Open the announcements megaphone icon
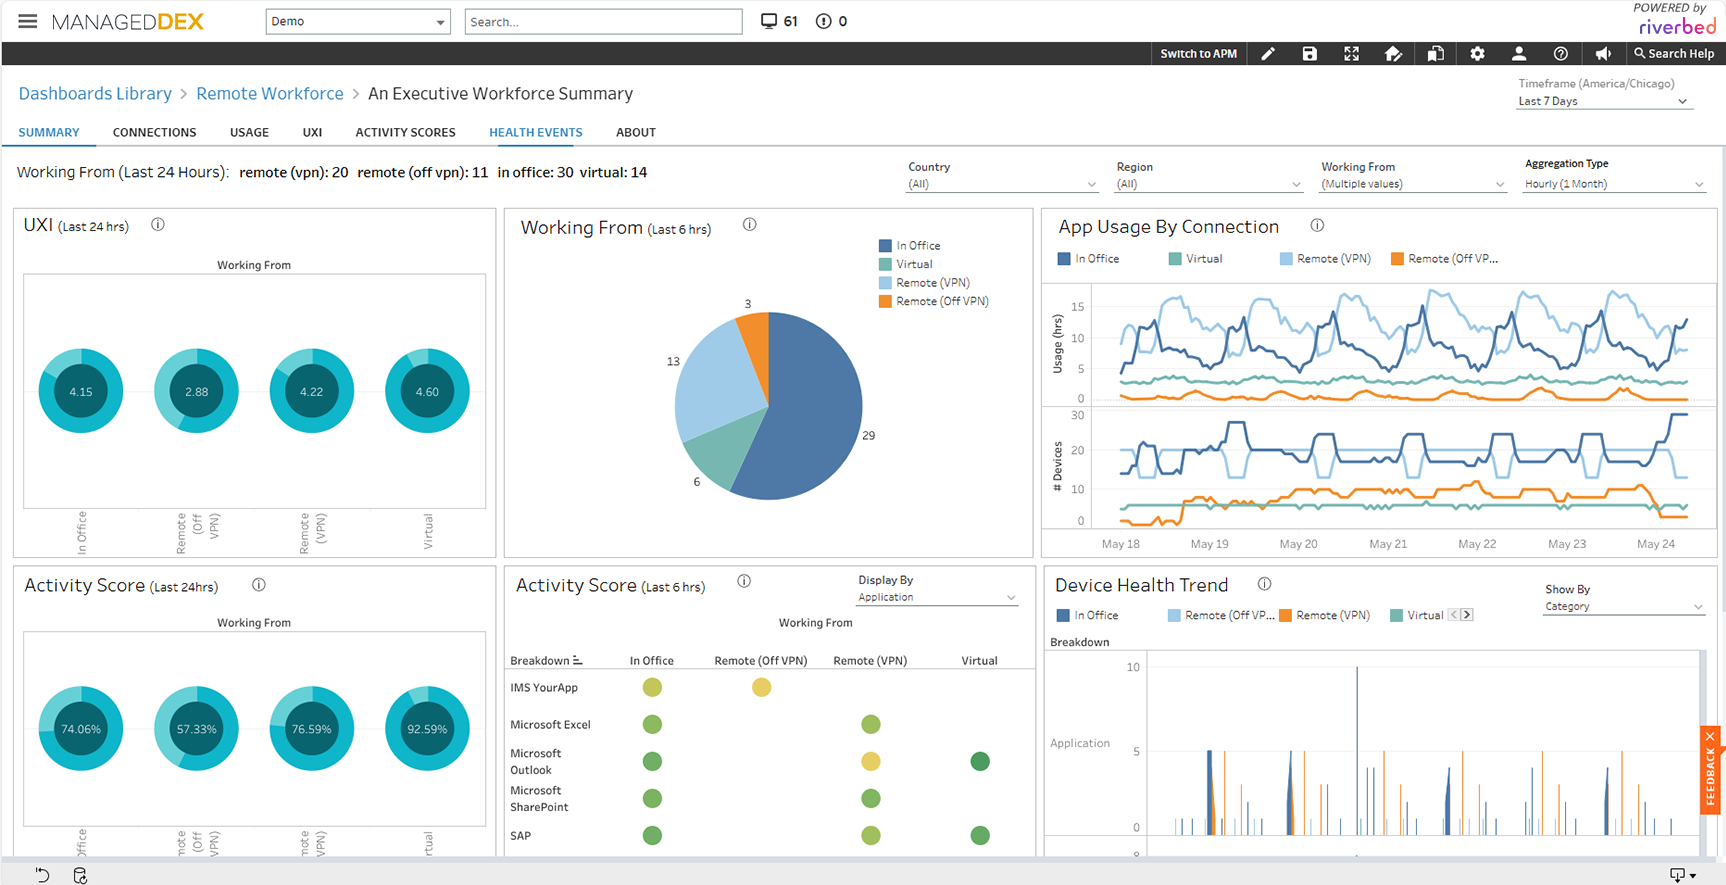 1602,54
